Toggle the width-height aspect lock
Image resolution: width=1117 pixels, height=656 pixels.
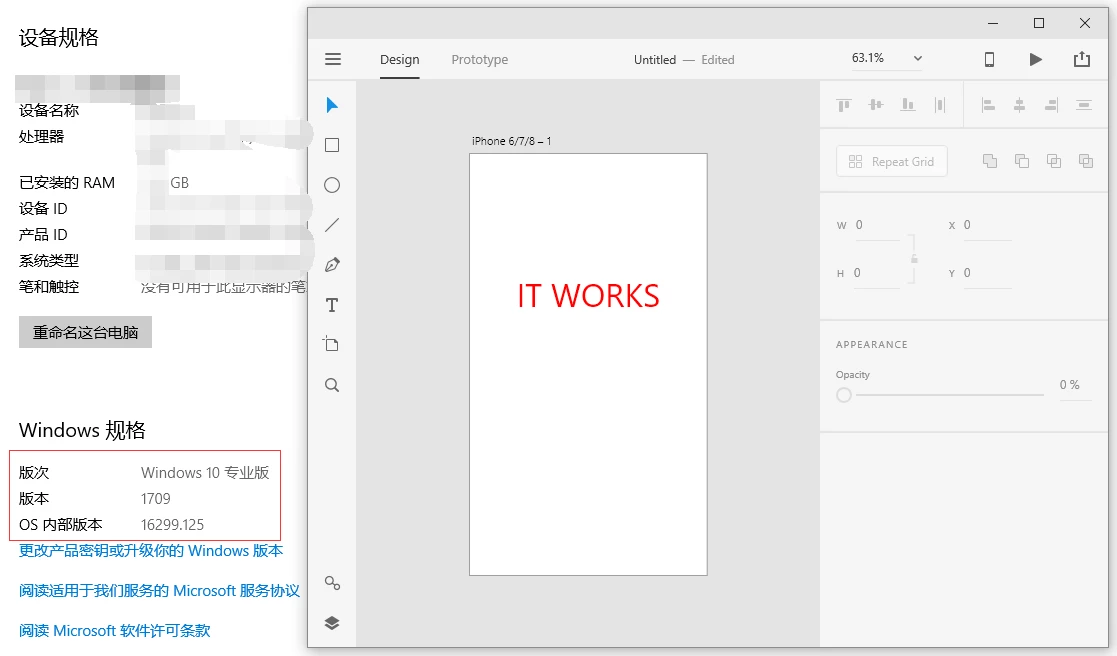[x=915, y=259]
